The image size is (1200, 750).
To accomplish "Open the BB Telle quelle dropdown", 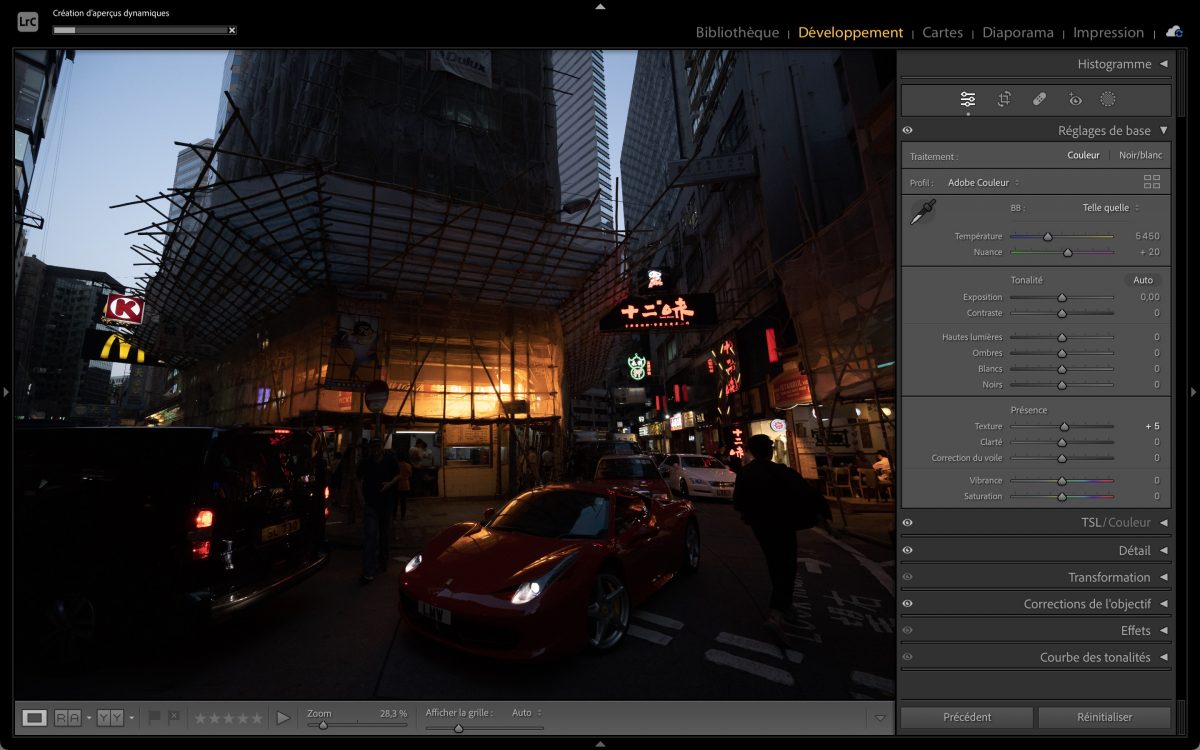I will (x=1110, y=208).
